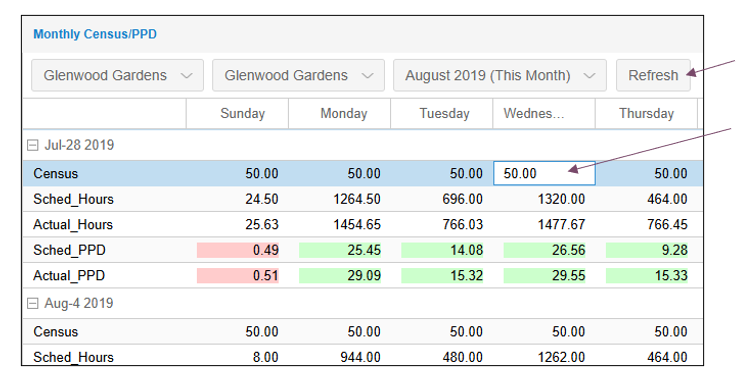Select the Census row label in Jul-28 week

point(56,173)
